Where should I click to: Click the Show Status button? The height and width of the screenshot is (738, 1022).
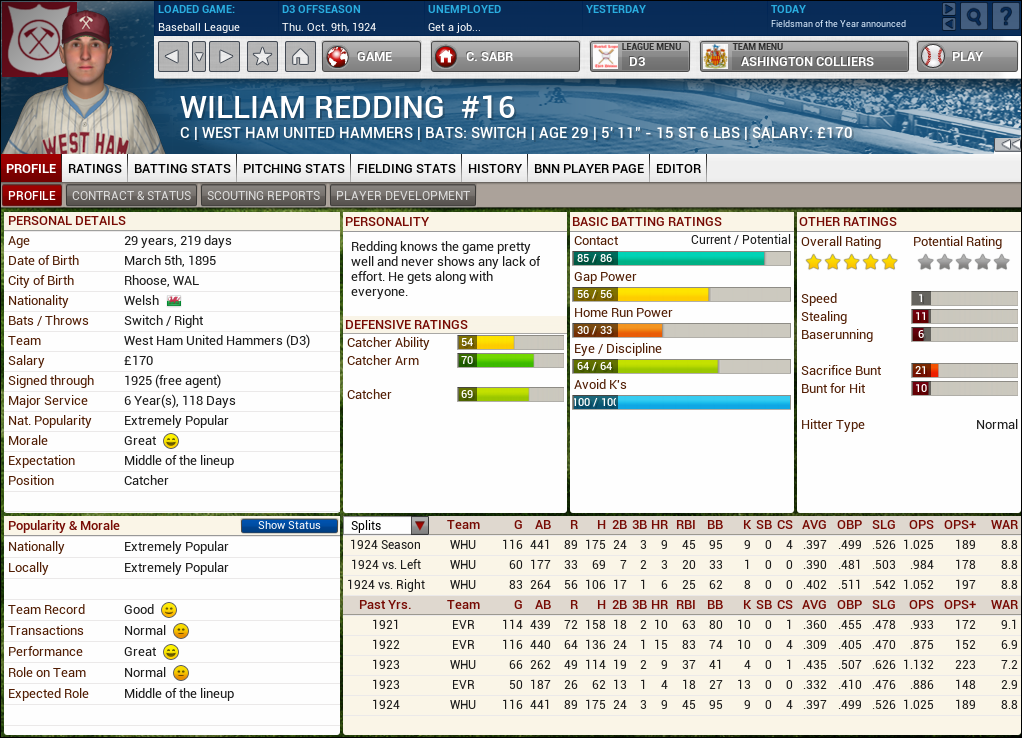tap(289, 525)
